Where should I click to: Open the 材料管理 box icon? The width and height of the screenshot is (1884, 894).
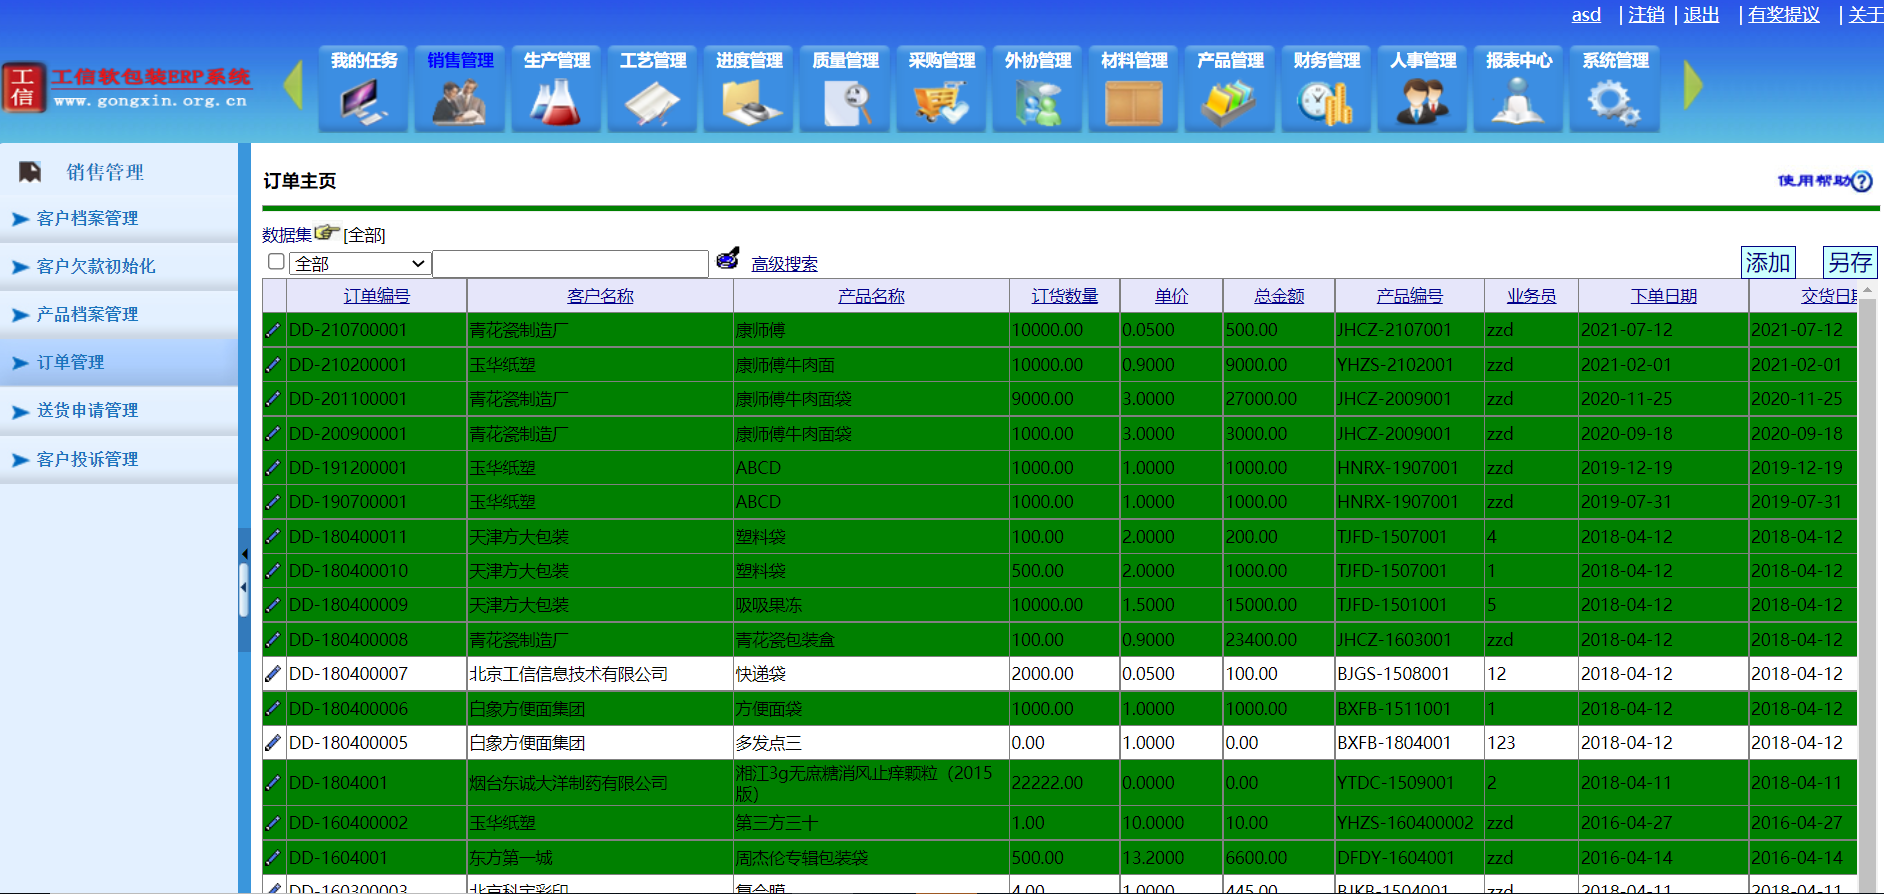(1134, 89)
